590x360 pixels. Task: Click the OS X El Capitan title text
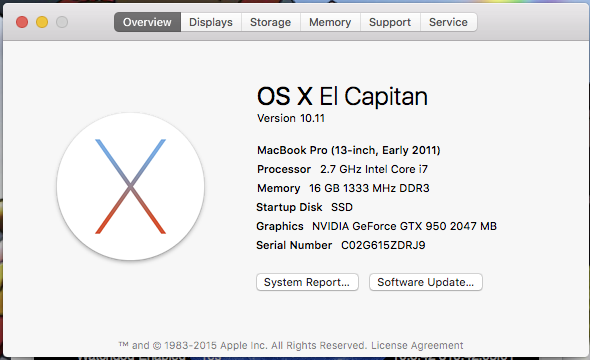(342, 96)
